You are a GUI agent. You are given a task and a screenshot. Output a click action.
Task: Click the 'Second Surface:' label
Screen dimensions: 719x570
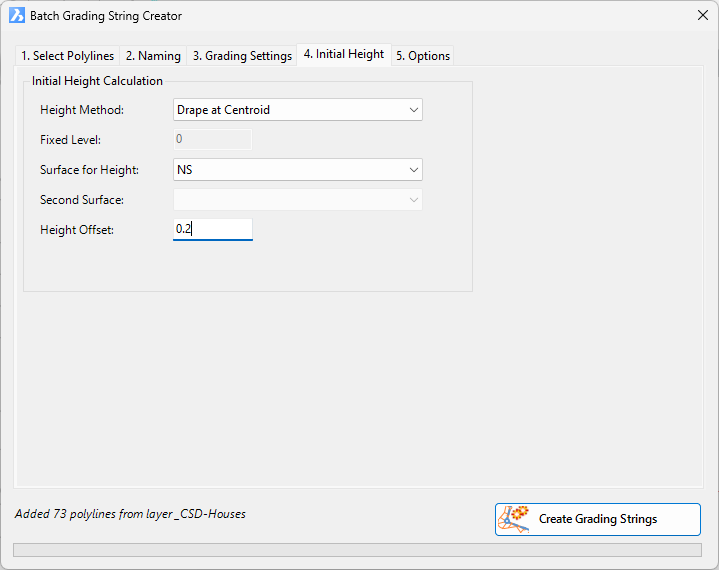tap(82, 200)
